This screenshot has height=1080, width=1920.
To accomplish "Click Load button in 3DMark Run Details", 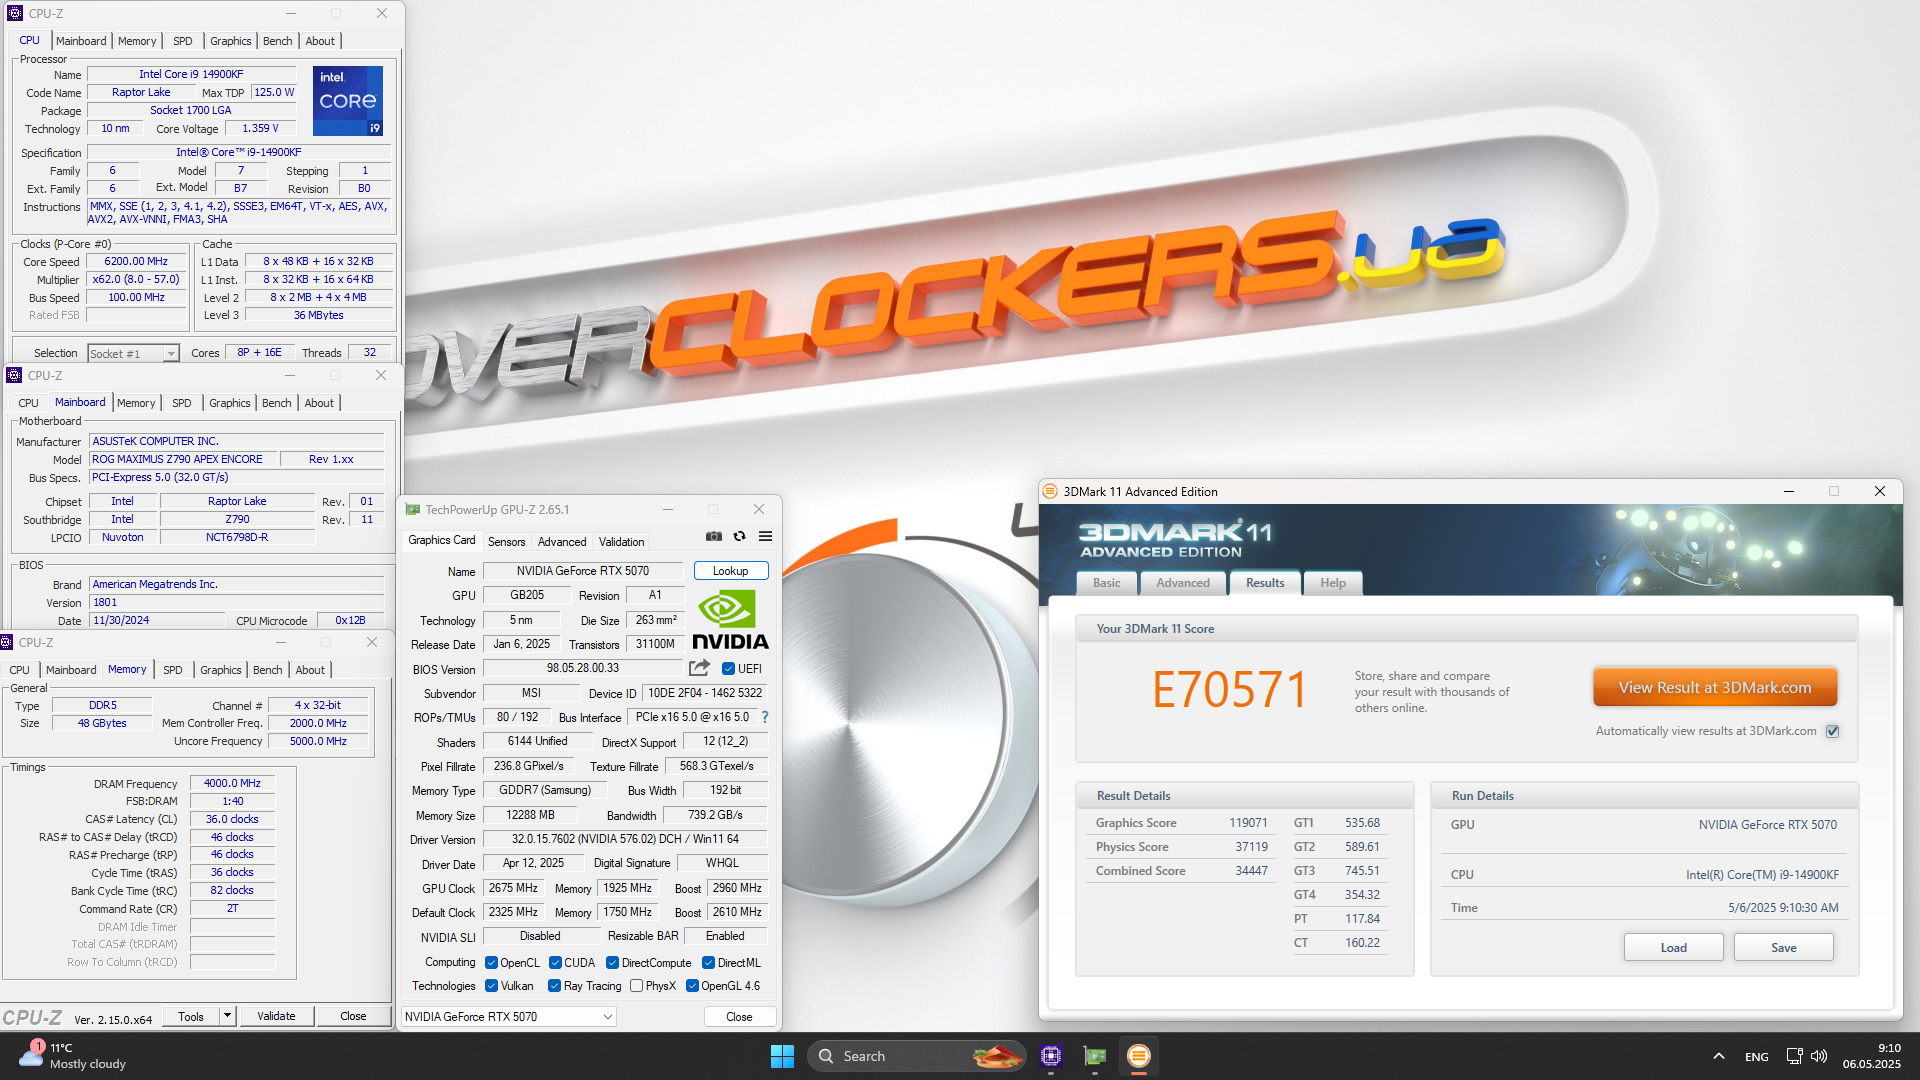I will pyautogui.click(x=1673, y=948).
